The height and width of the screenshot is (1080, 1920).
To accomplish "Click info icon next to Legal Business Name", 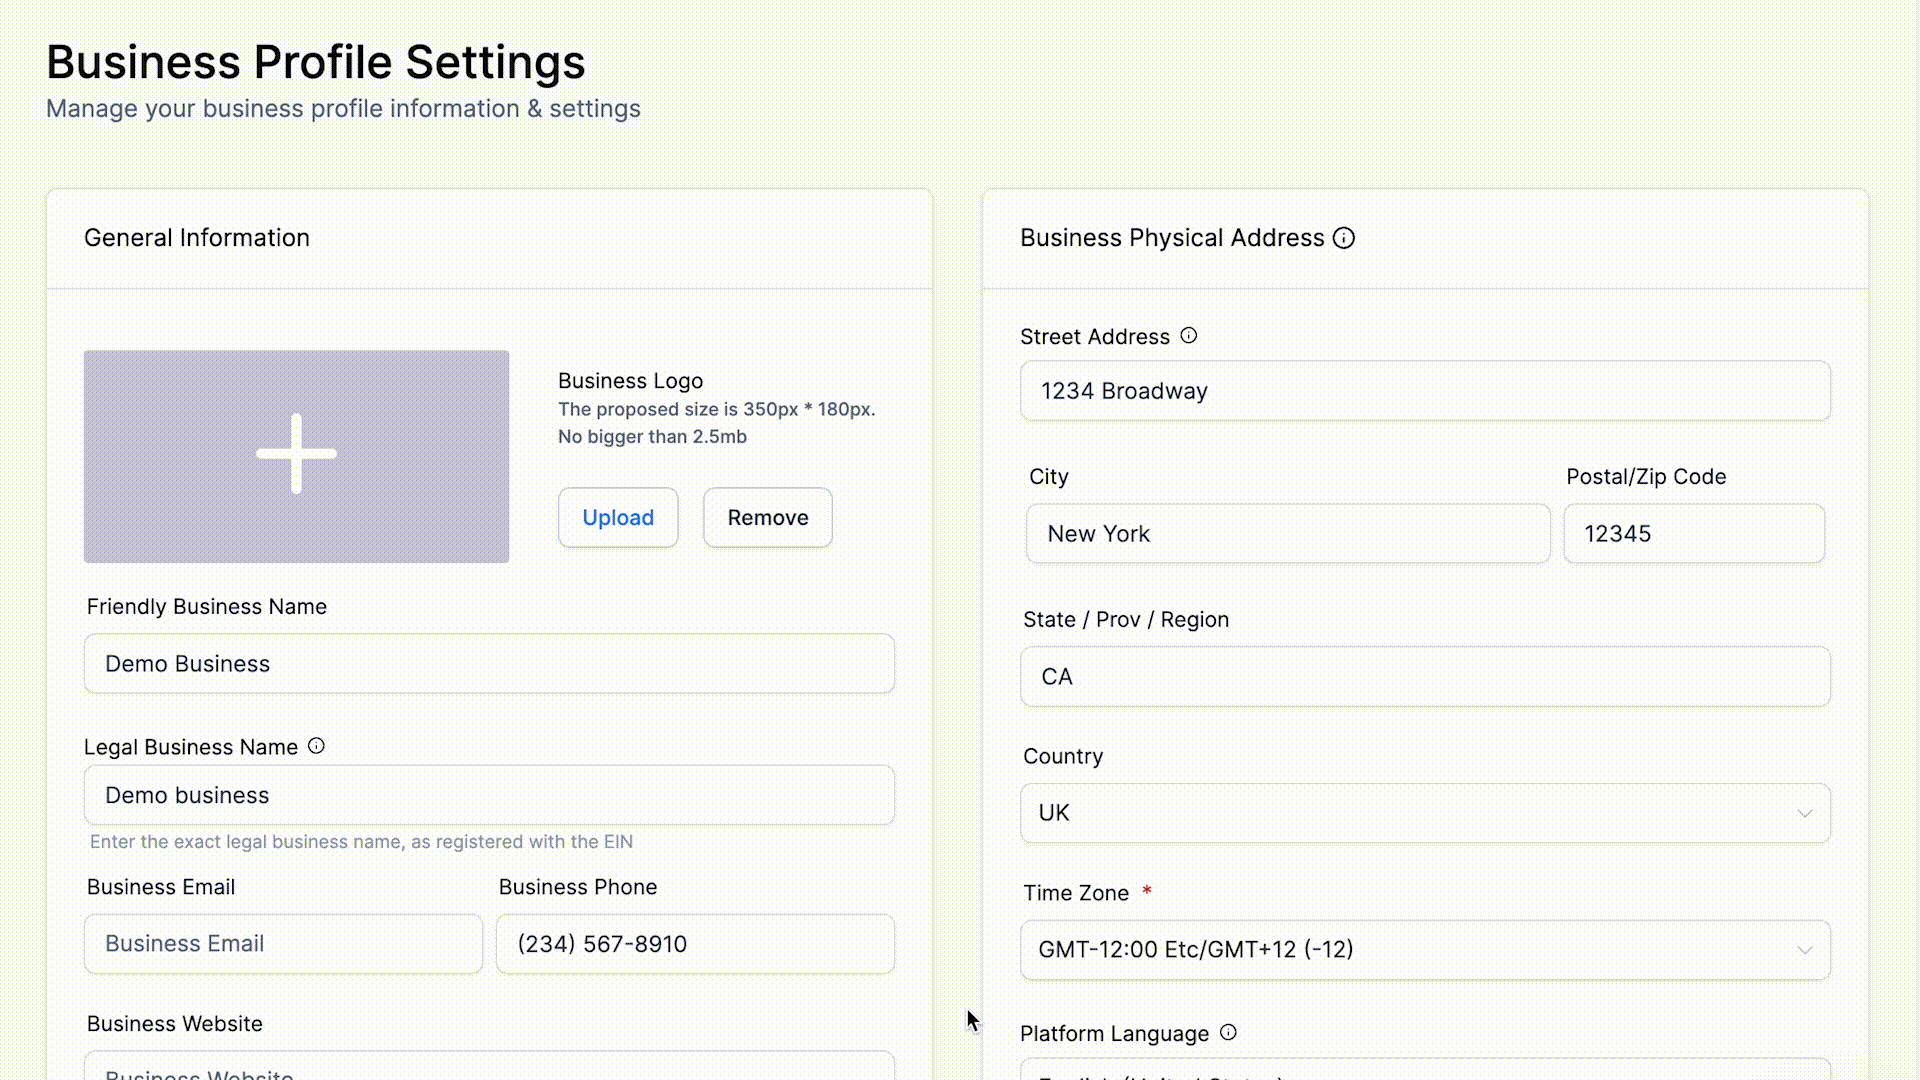I will [x=316, y=746].
